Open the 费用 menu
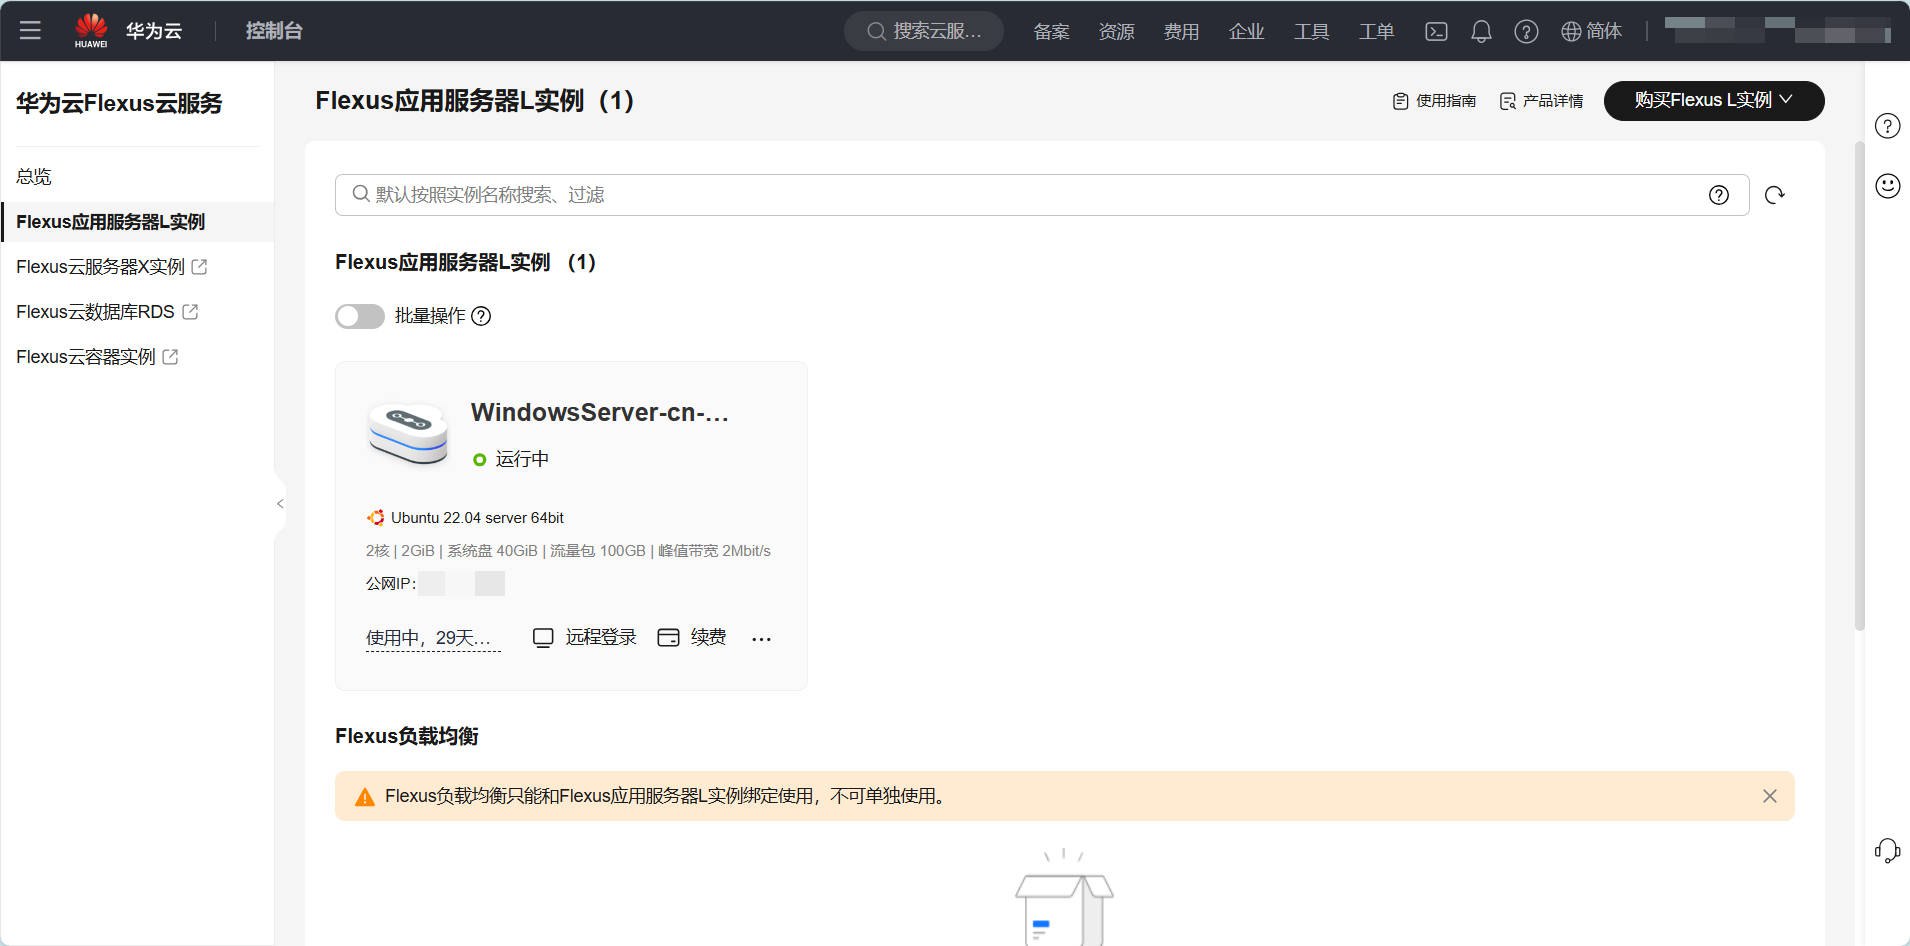Viewport: 1910px width, 946px height. 1181,31
